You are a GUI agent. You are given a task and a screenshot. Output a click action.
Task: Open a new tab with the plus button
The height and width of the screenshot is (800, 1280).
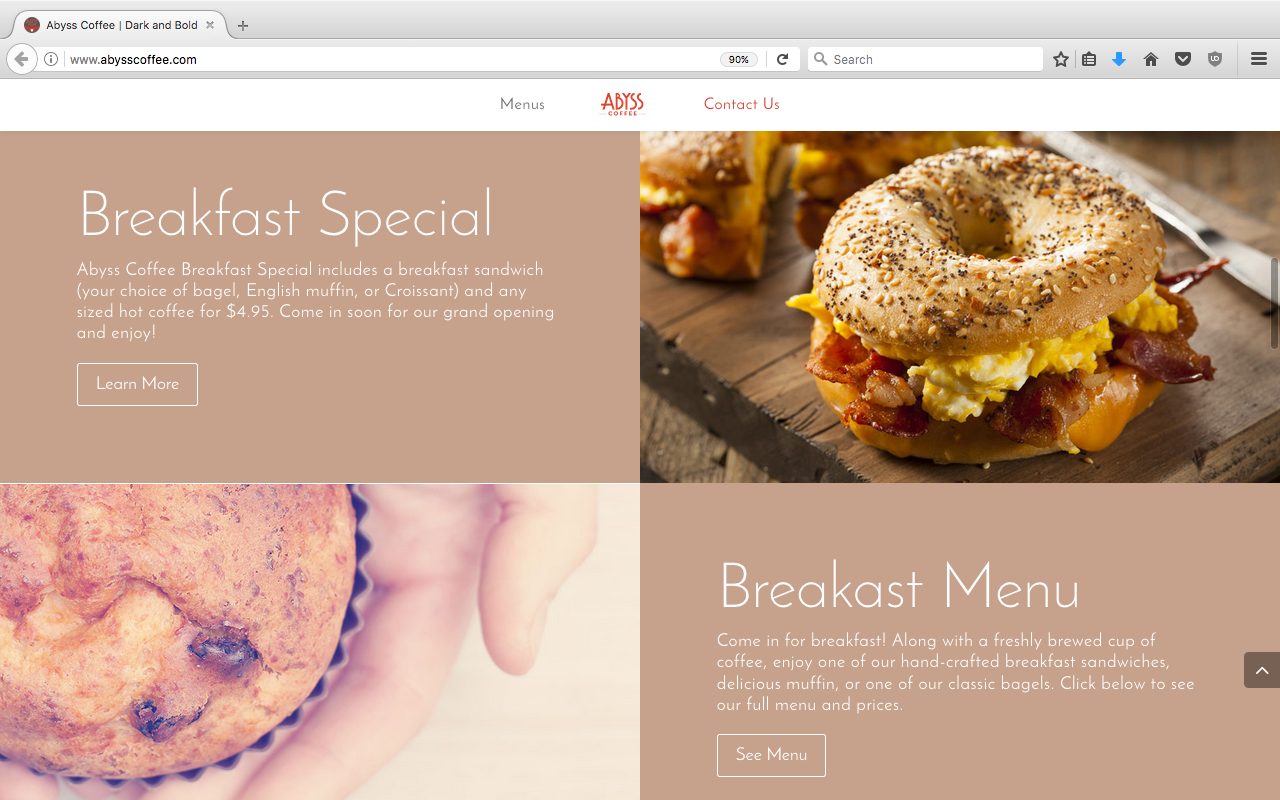(x=243, y=25)
